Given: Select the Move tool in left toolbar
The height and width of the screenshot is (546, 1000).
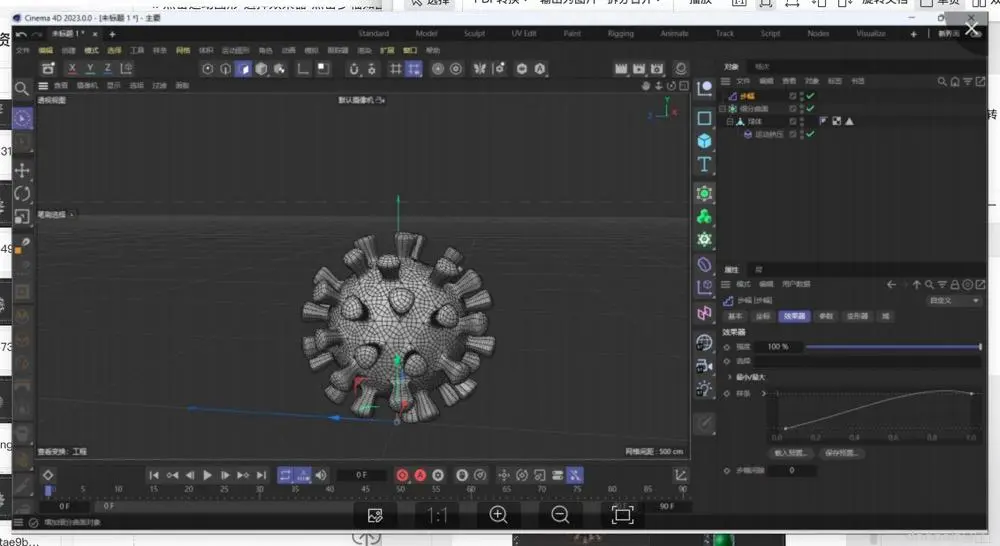Looking at the screenshot, I should (22, 170).
